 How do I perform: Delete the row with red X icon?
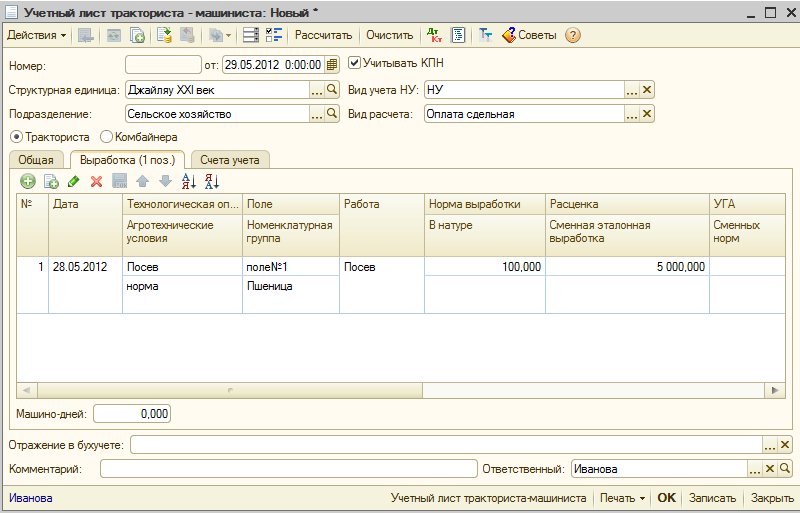coord(97,181)
